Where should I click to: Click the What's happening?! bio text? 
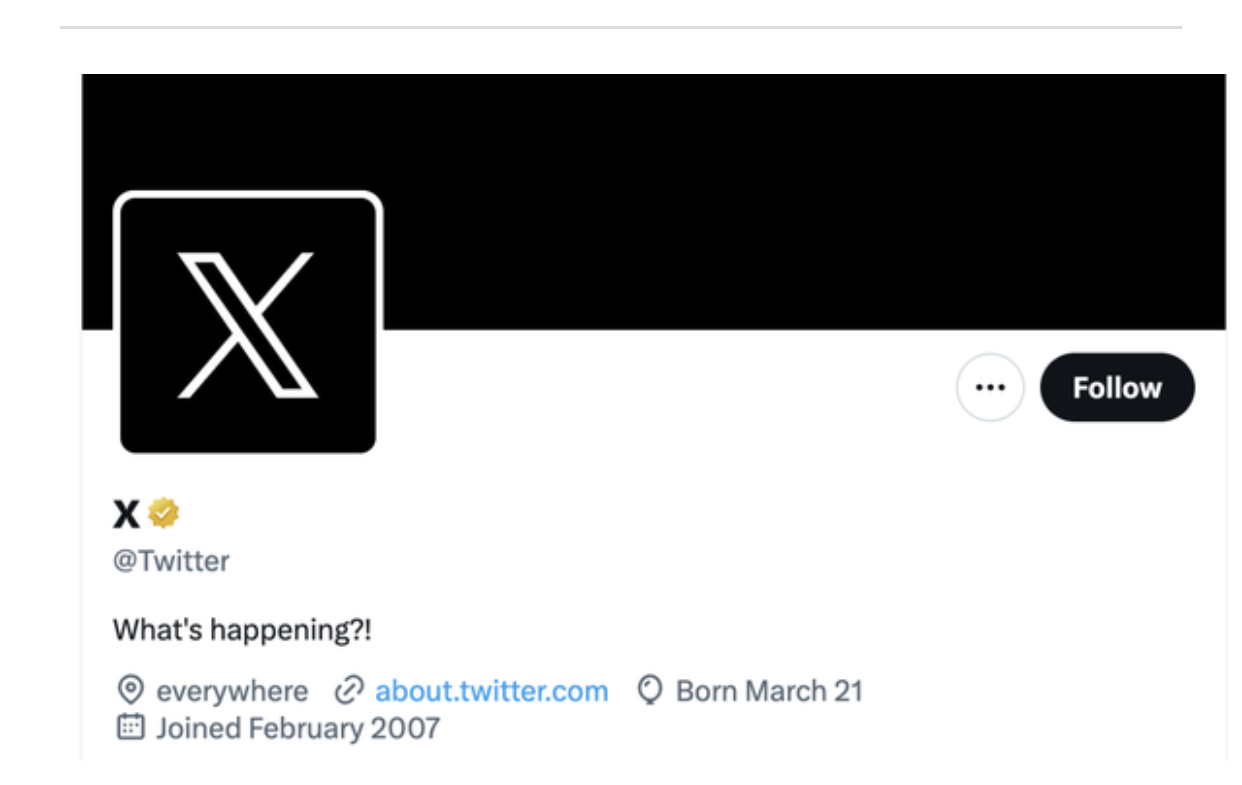coord(242,631)
